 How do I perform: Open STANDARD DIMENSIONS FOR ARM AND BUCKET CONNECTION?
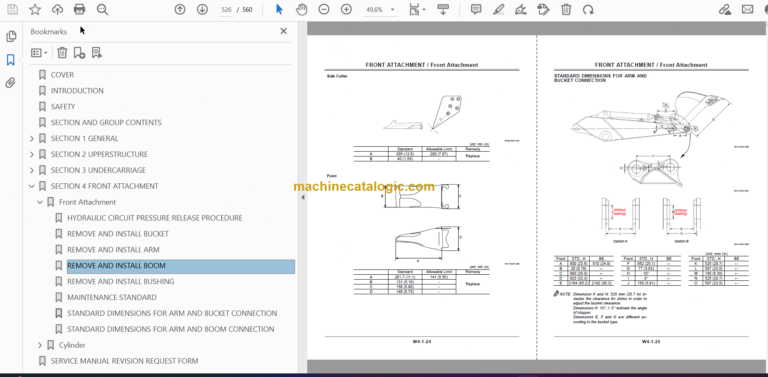click(172, 313)
